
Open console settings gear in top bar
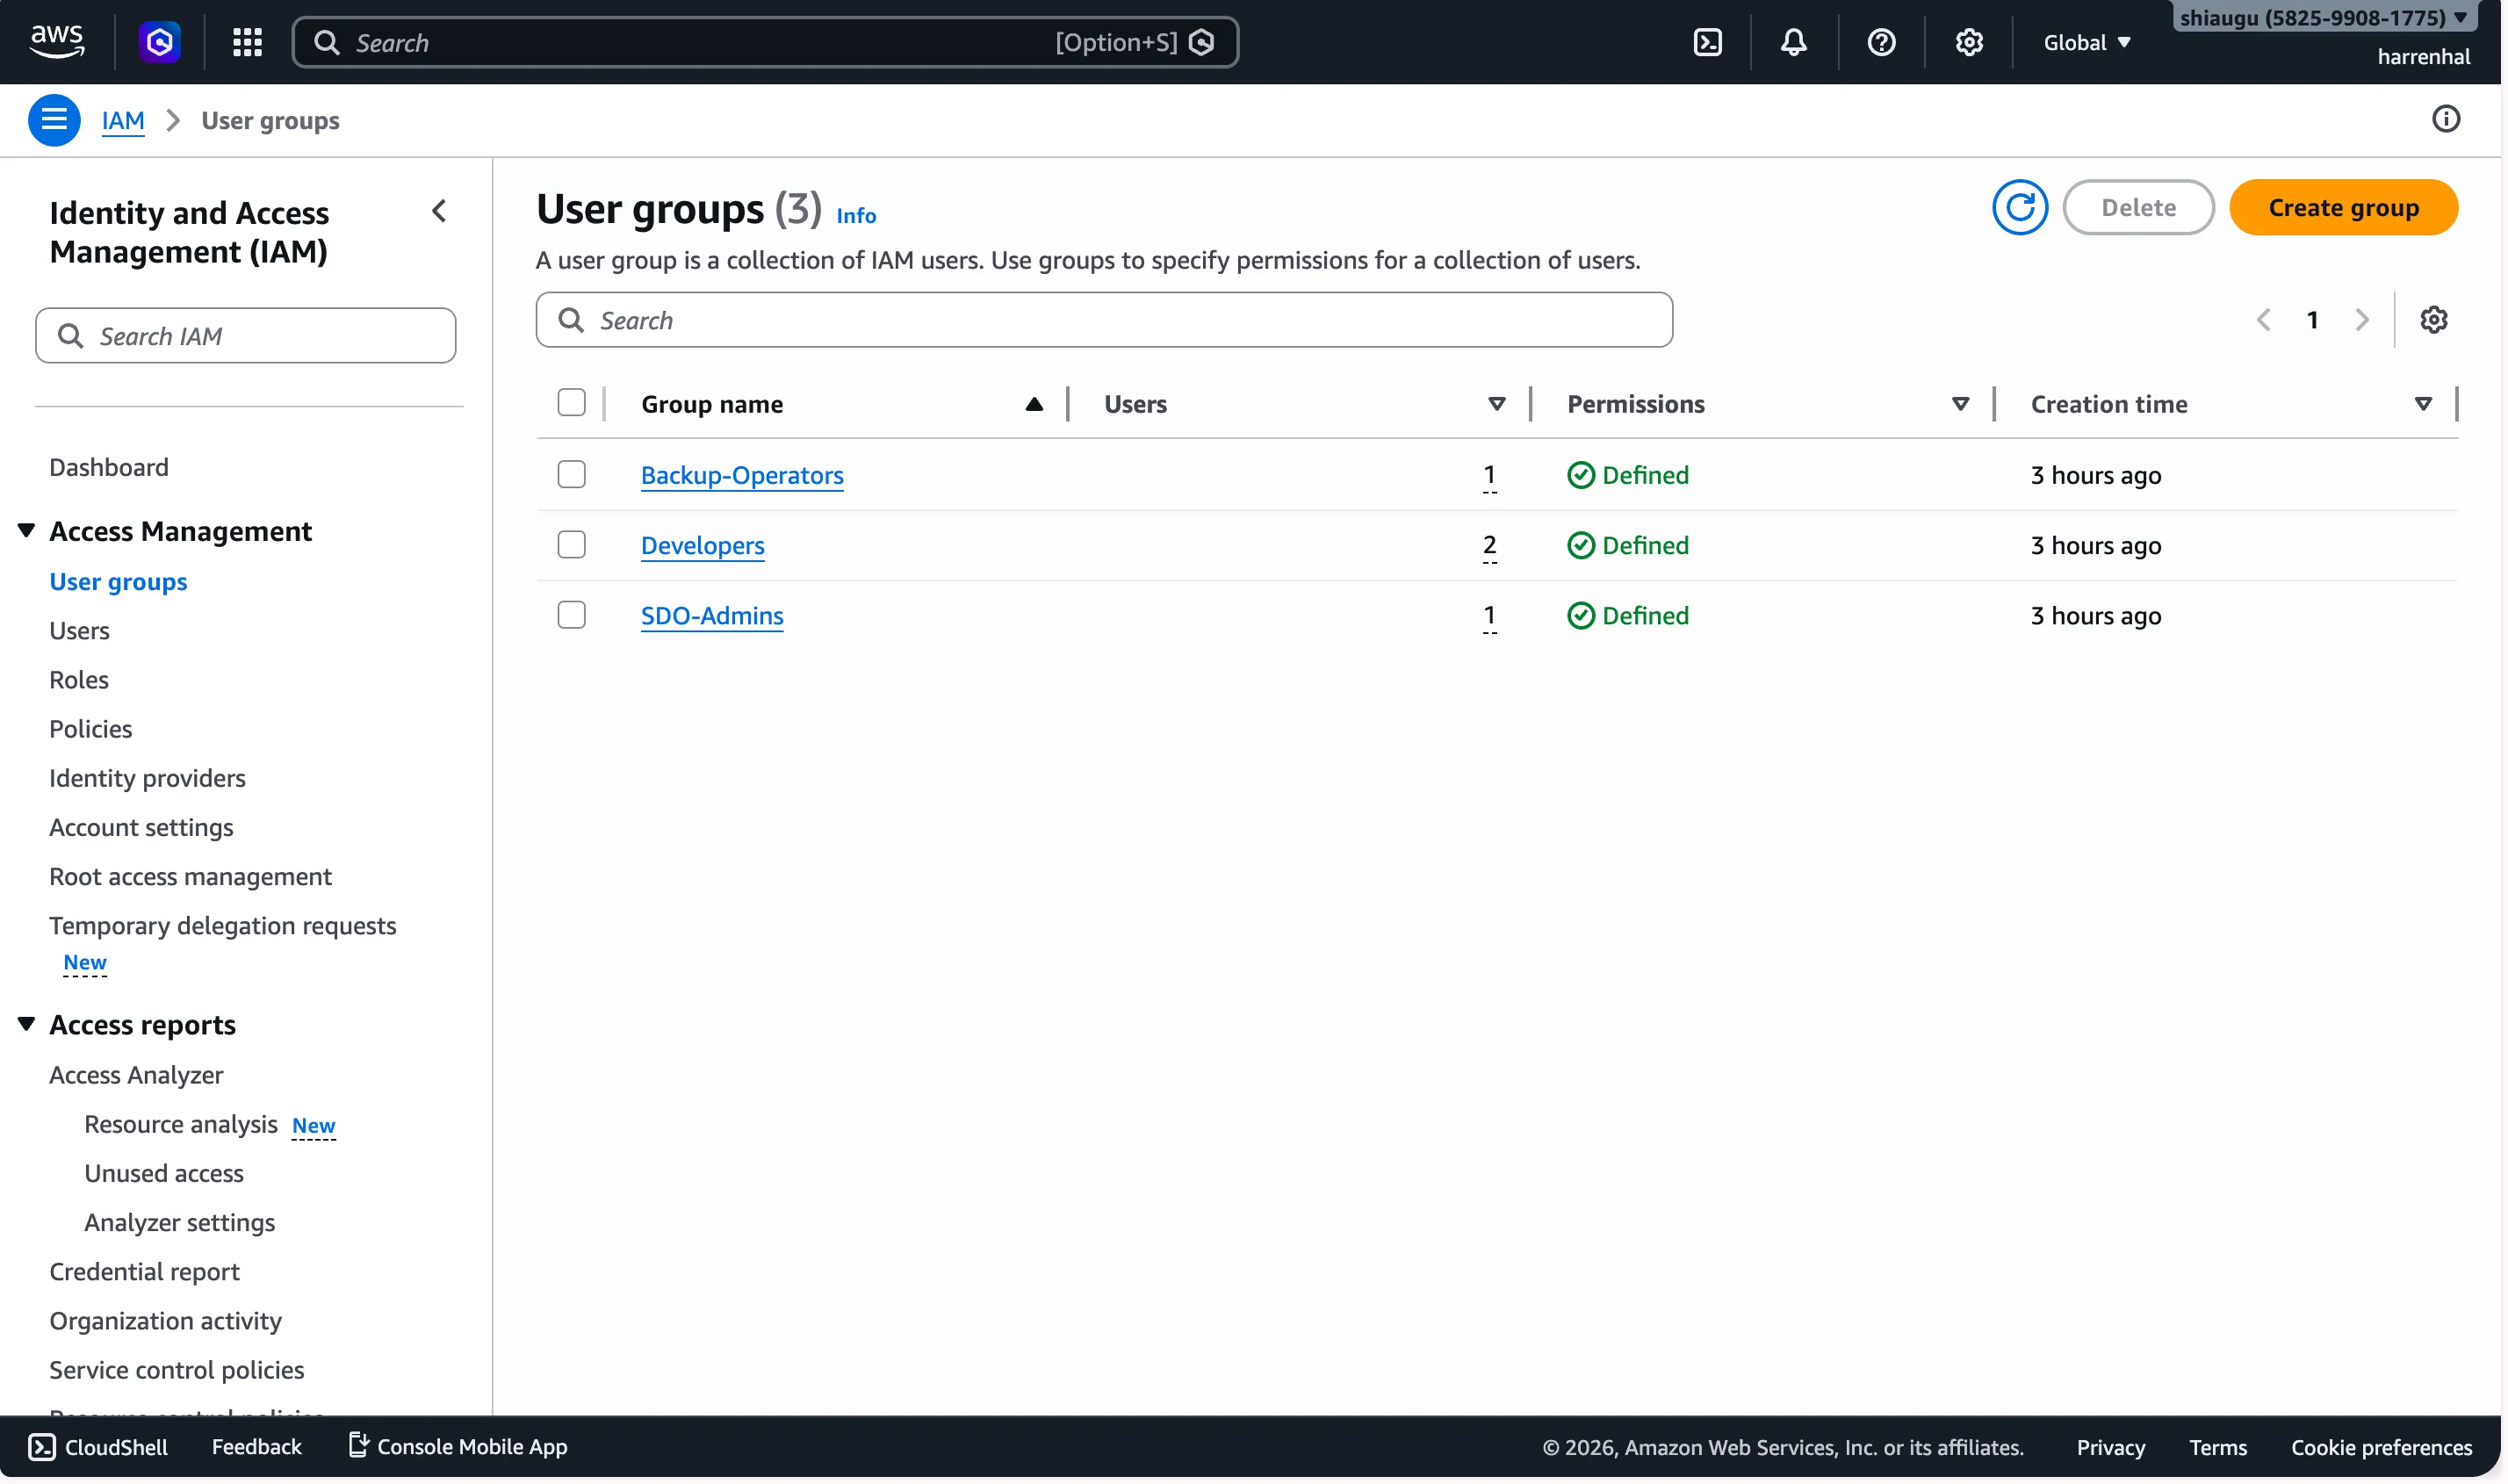[1969, 42]
